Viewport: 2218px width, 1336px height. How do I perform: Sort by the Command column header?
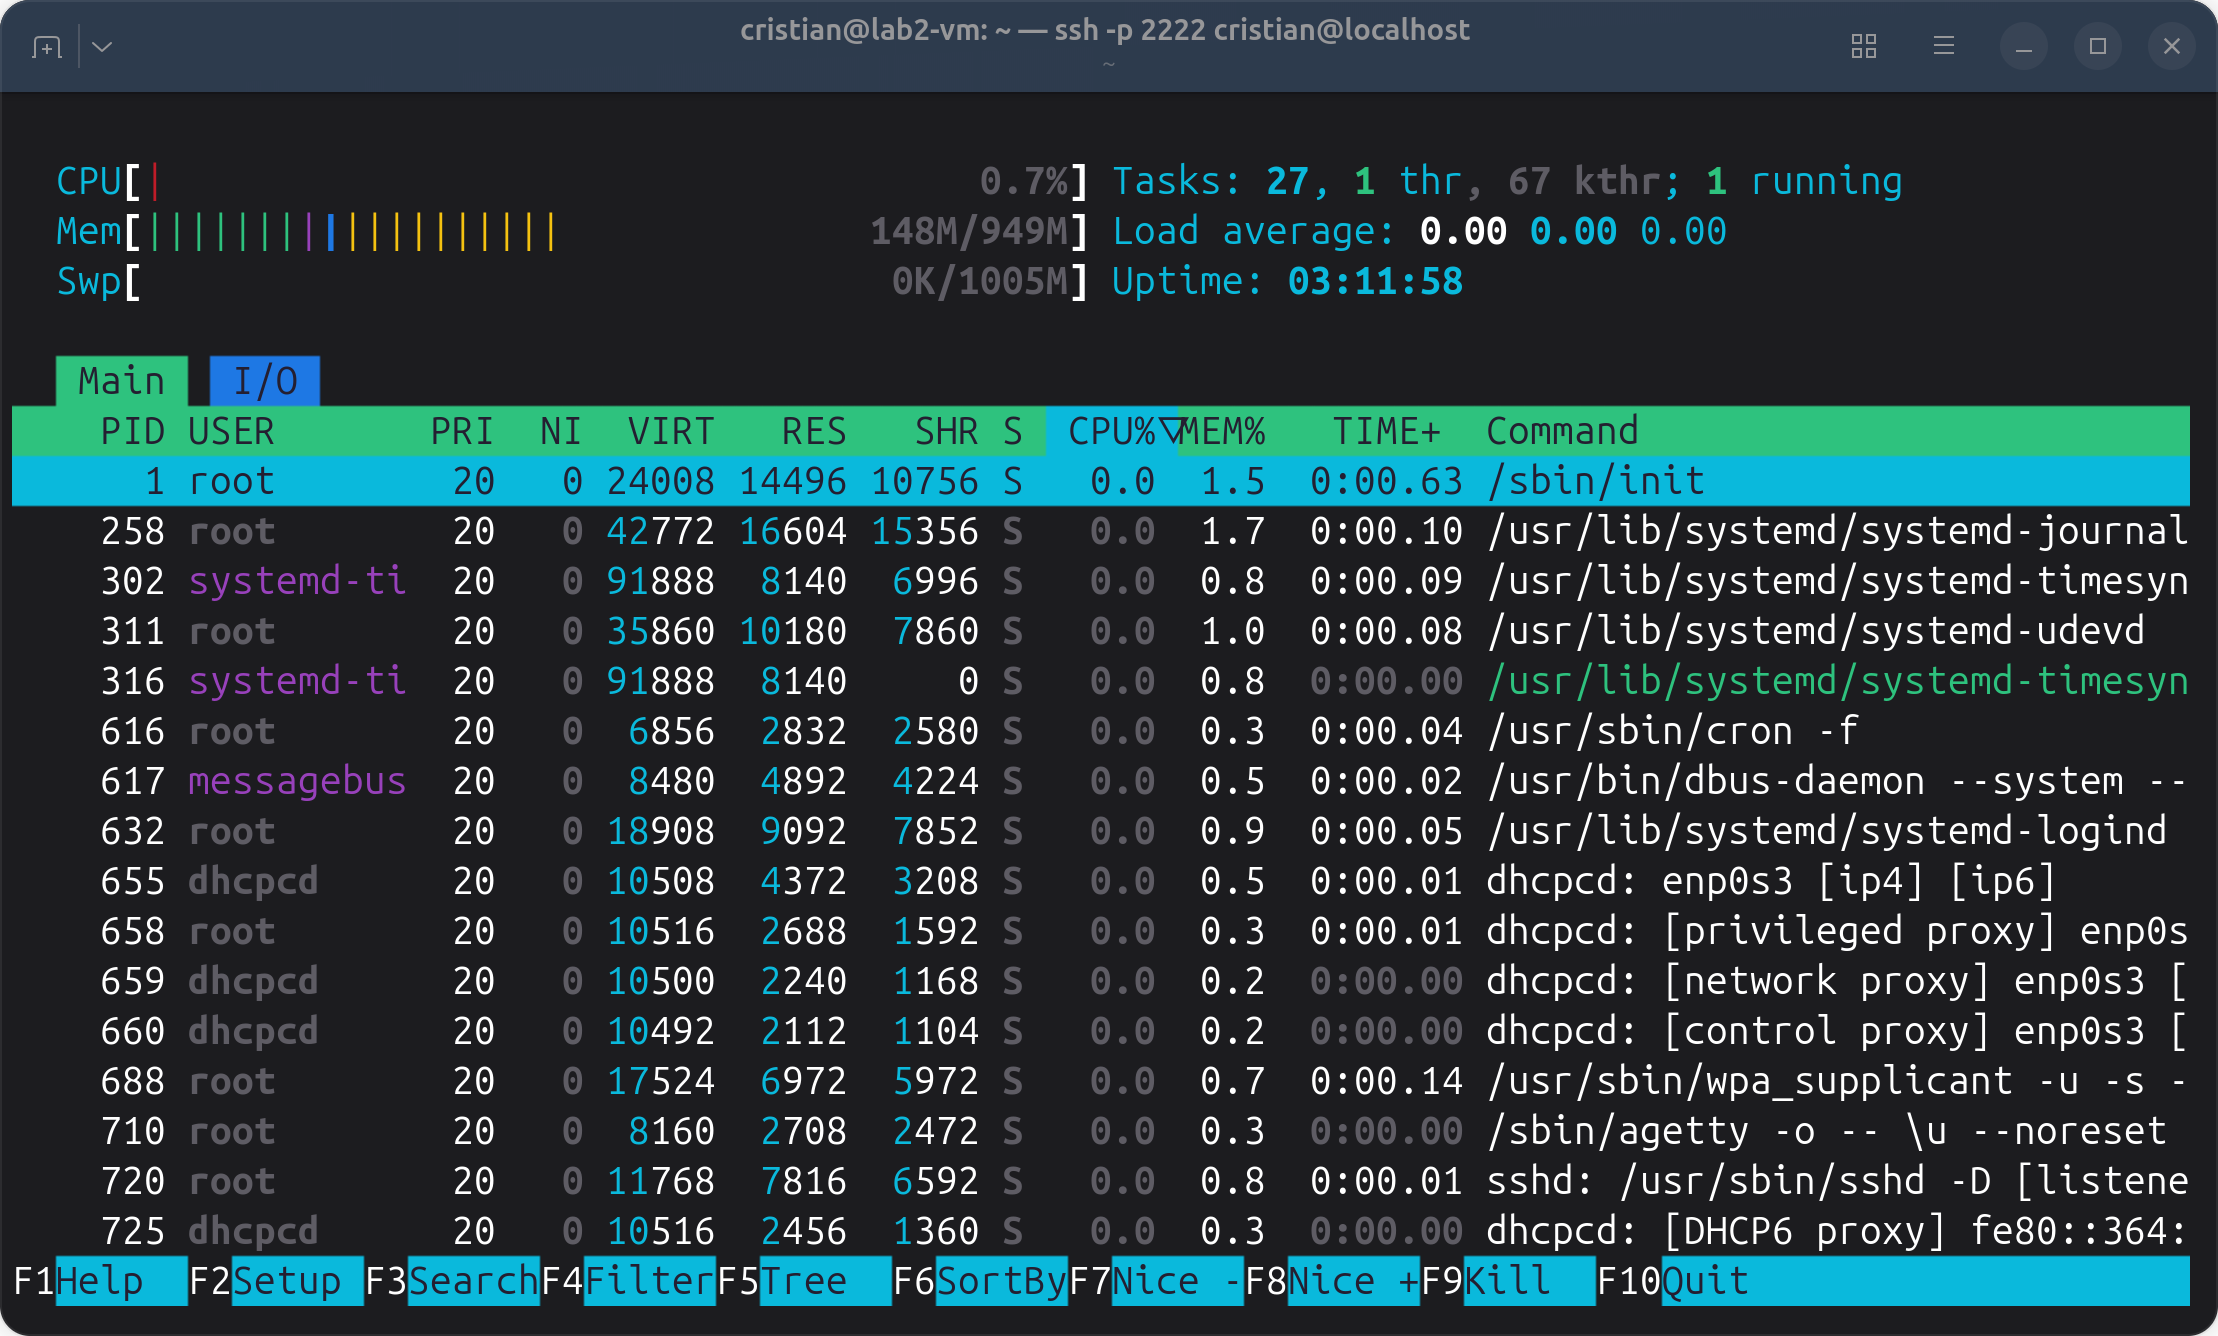coord(1562,431)
